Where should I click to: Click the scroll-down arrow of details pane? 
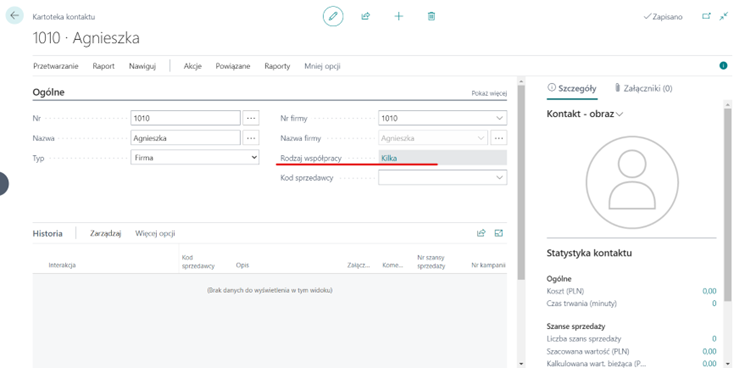coord(728,364)
